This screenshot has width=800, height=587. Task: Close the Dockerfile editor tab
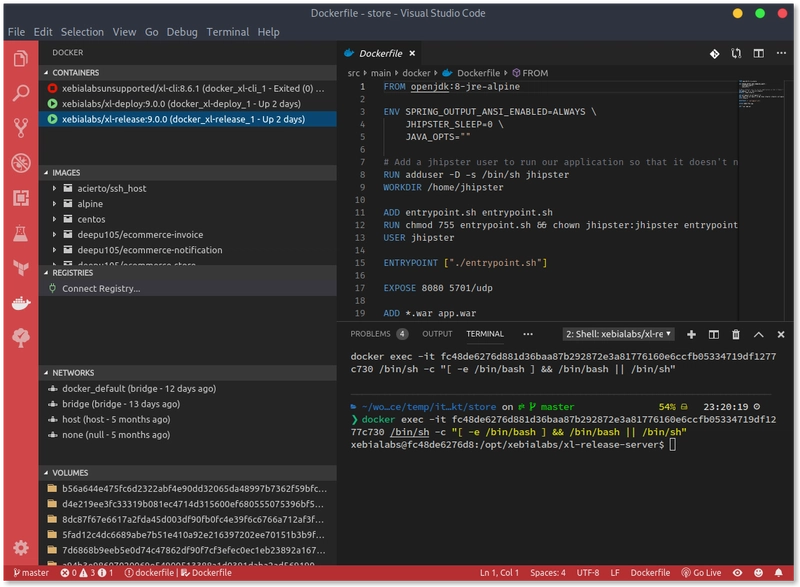[412, 53]
